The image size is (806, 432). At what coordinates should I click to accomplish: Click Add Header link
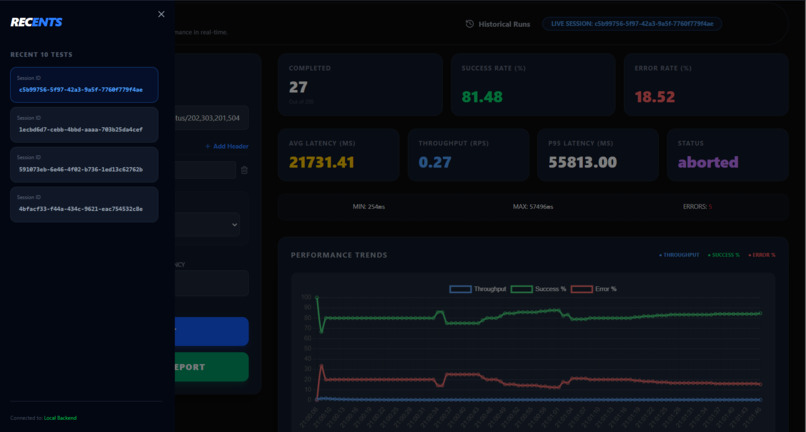[227, 147]
